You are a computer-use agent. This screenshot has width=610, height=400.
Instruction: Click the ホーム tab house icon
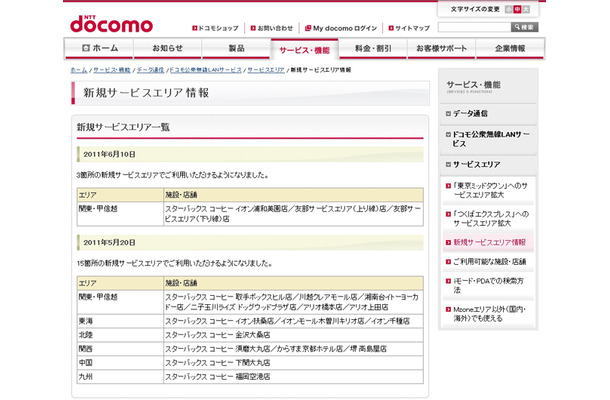pos(86,48)
